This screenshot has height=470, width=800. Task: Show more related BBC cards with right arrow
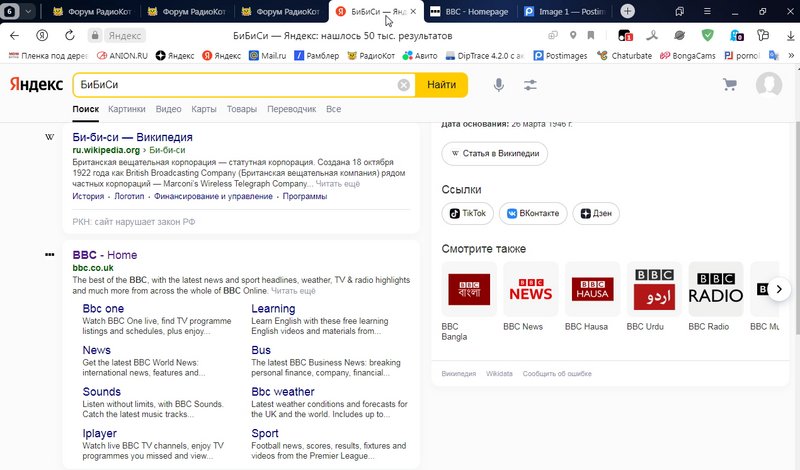pos(779,289)
